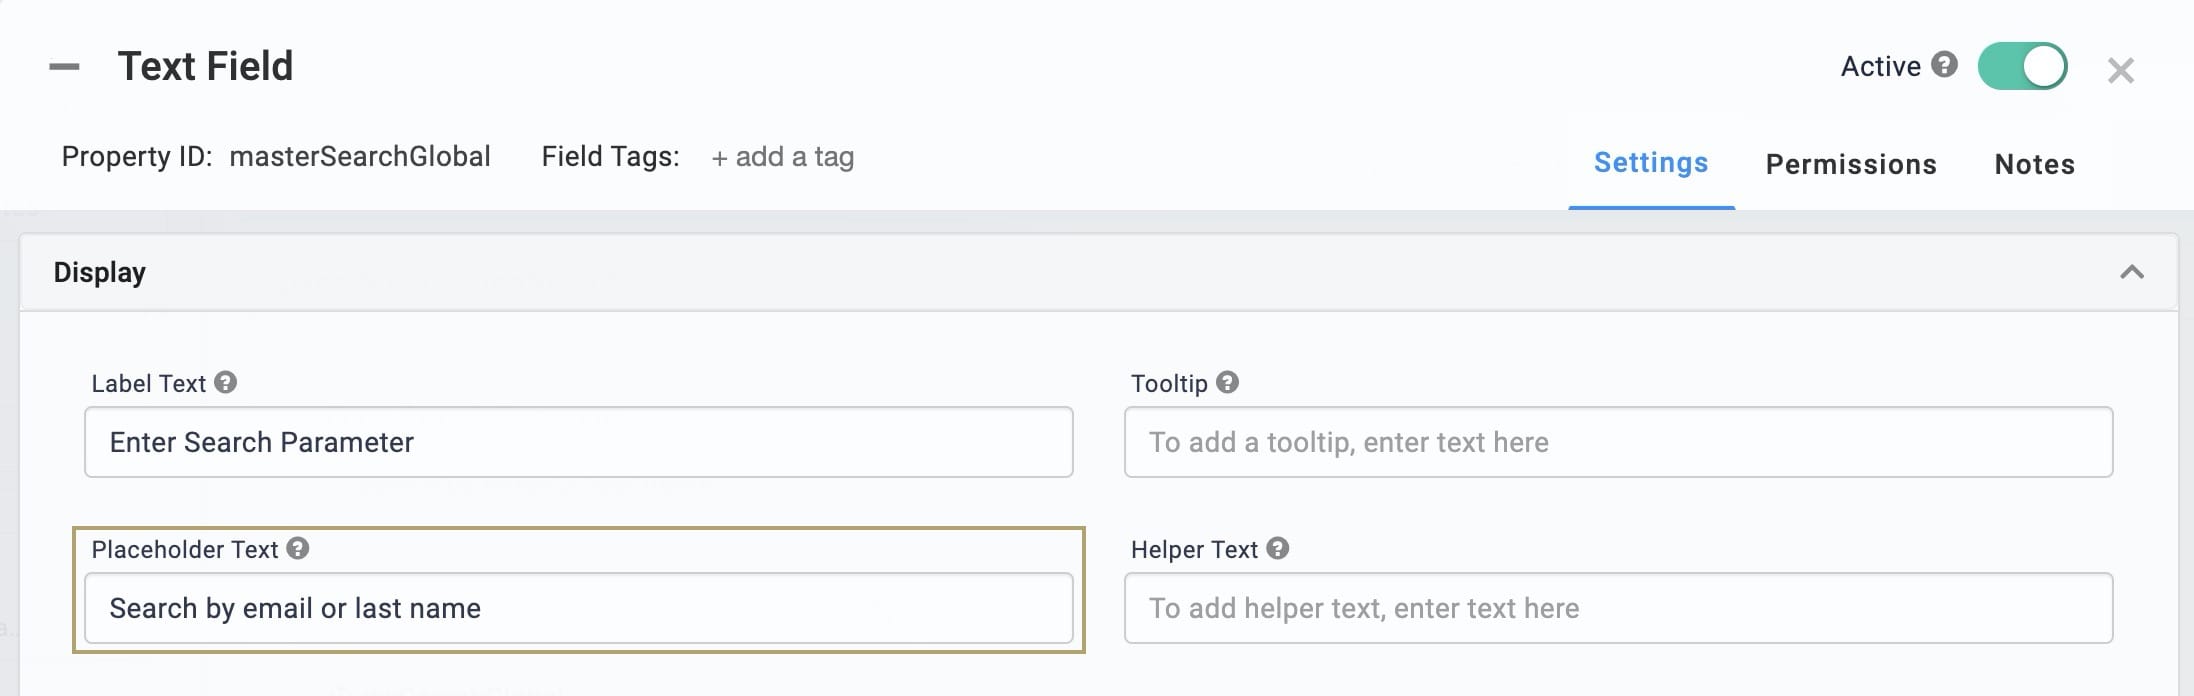Close the Text Field settings panel

tap(2120, 70)
